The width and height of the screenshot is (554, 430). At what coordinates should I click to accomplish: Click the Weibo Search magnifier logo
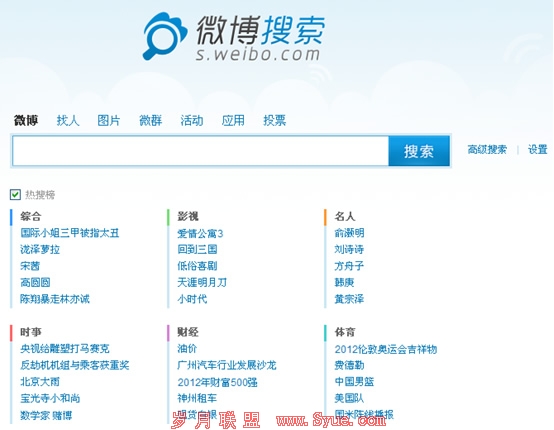(165, 36)
